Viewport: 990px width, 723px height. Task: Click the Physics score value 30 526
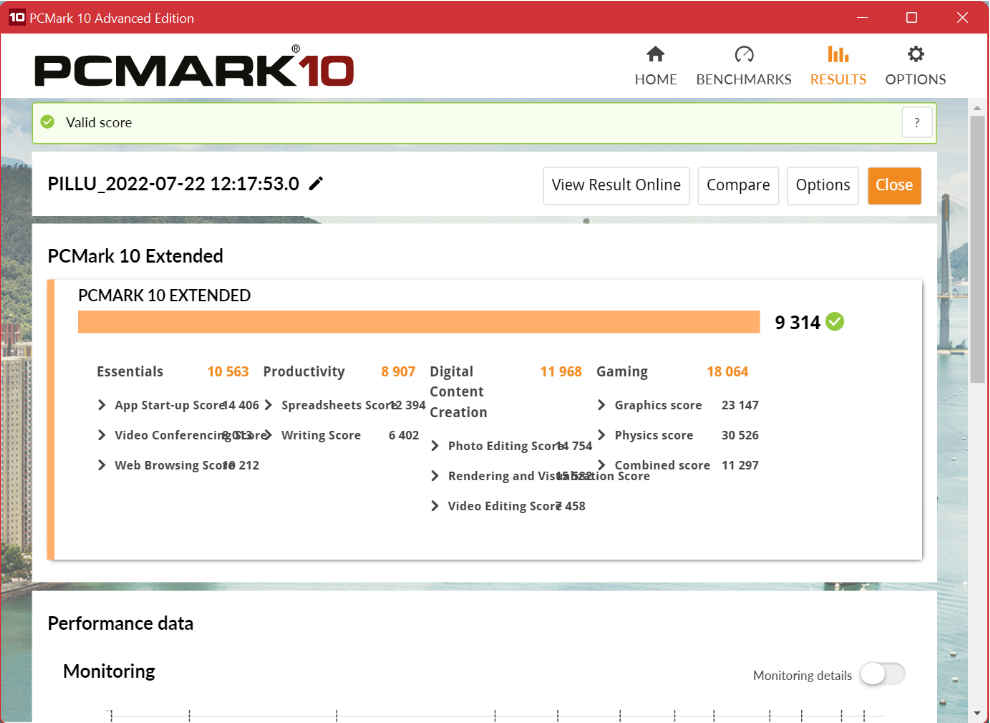click(x=740, y=435)
